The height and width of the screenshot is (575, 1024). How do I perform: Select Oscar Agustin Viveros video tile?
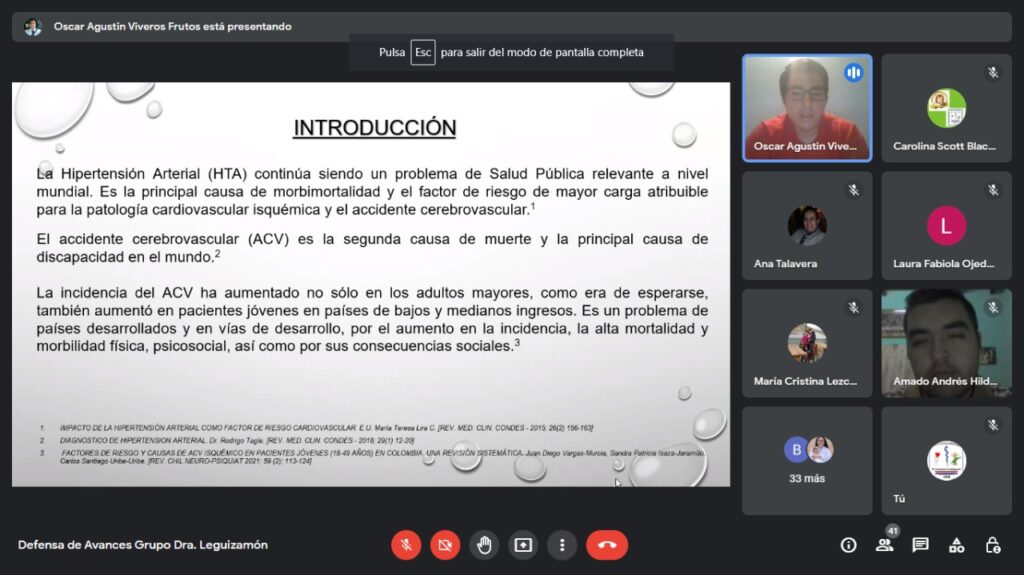pyautogui.click(x=807, y=108)
